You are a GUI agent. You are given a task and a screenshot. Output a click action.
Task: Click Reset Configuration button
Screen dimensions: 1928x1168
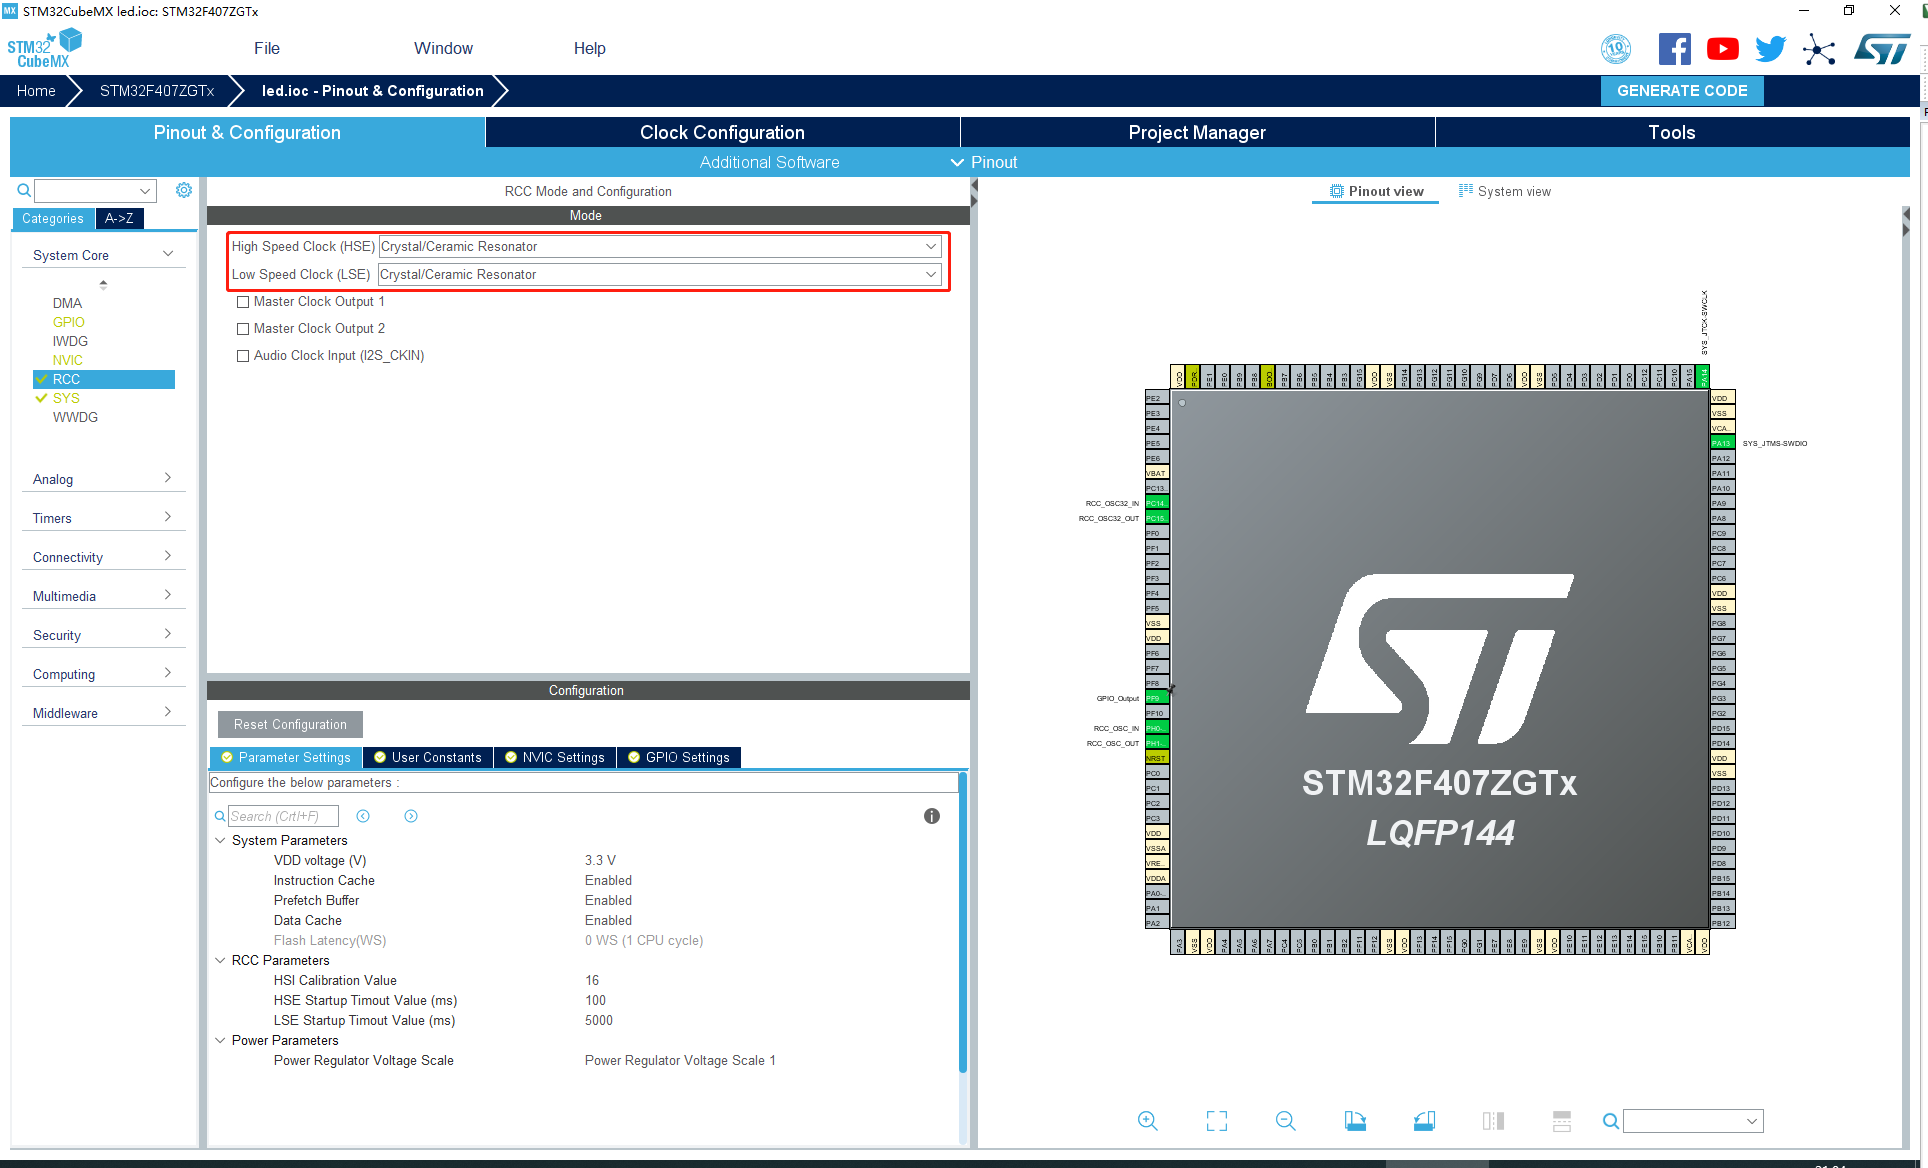pyautogui.click(x=290, y=725)
